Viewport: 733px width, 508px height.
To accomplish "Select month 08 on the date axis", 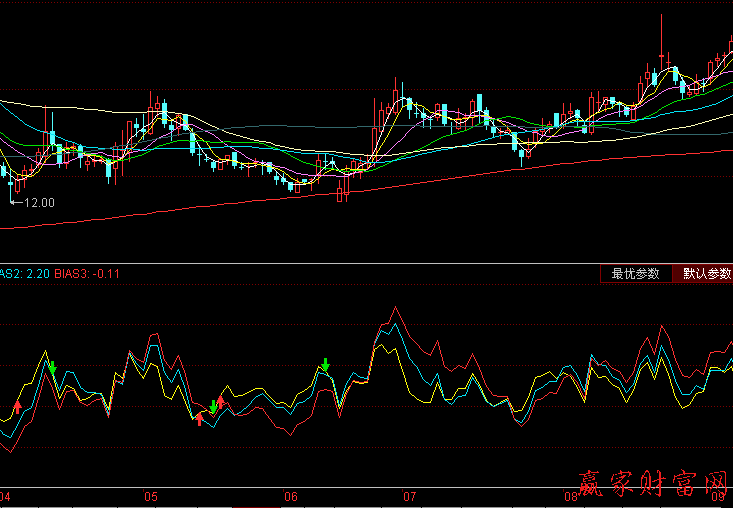I will click(x=570, y=496).
